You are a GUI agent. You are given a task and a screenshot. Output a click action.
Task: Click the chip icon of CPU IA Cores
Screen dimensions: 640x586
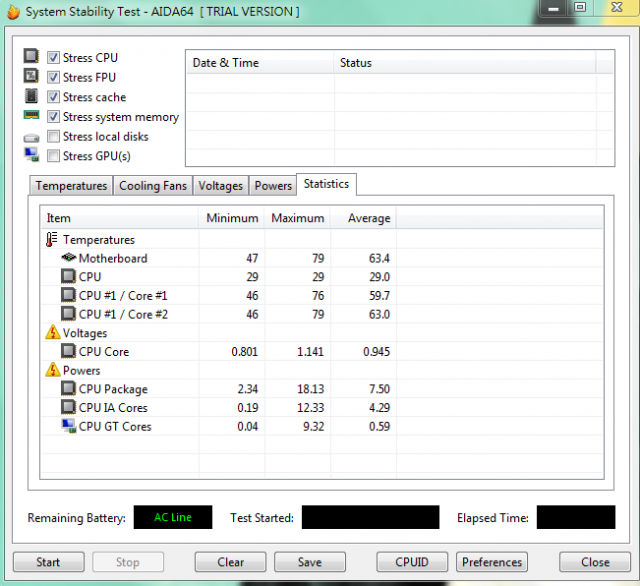(x=69, y=407)
